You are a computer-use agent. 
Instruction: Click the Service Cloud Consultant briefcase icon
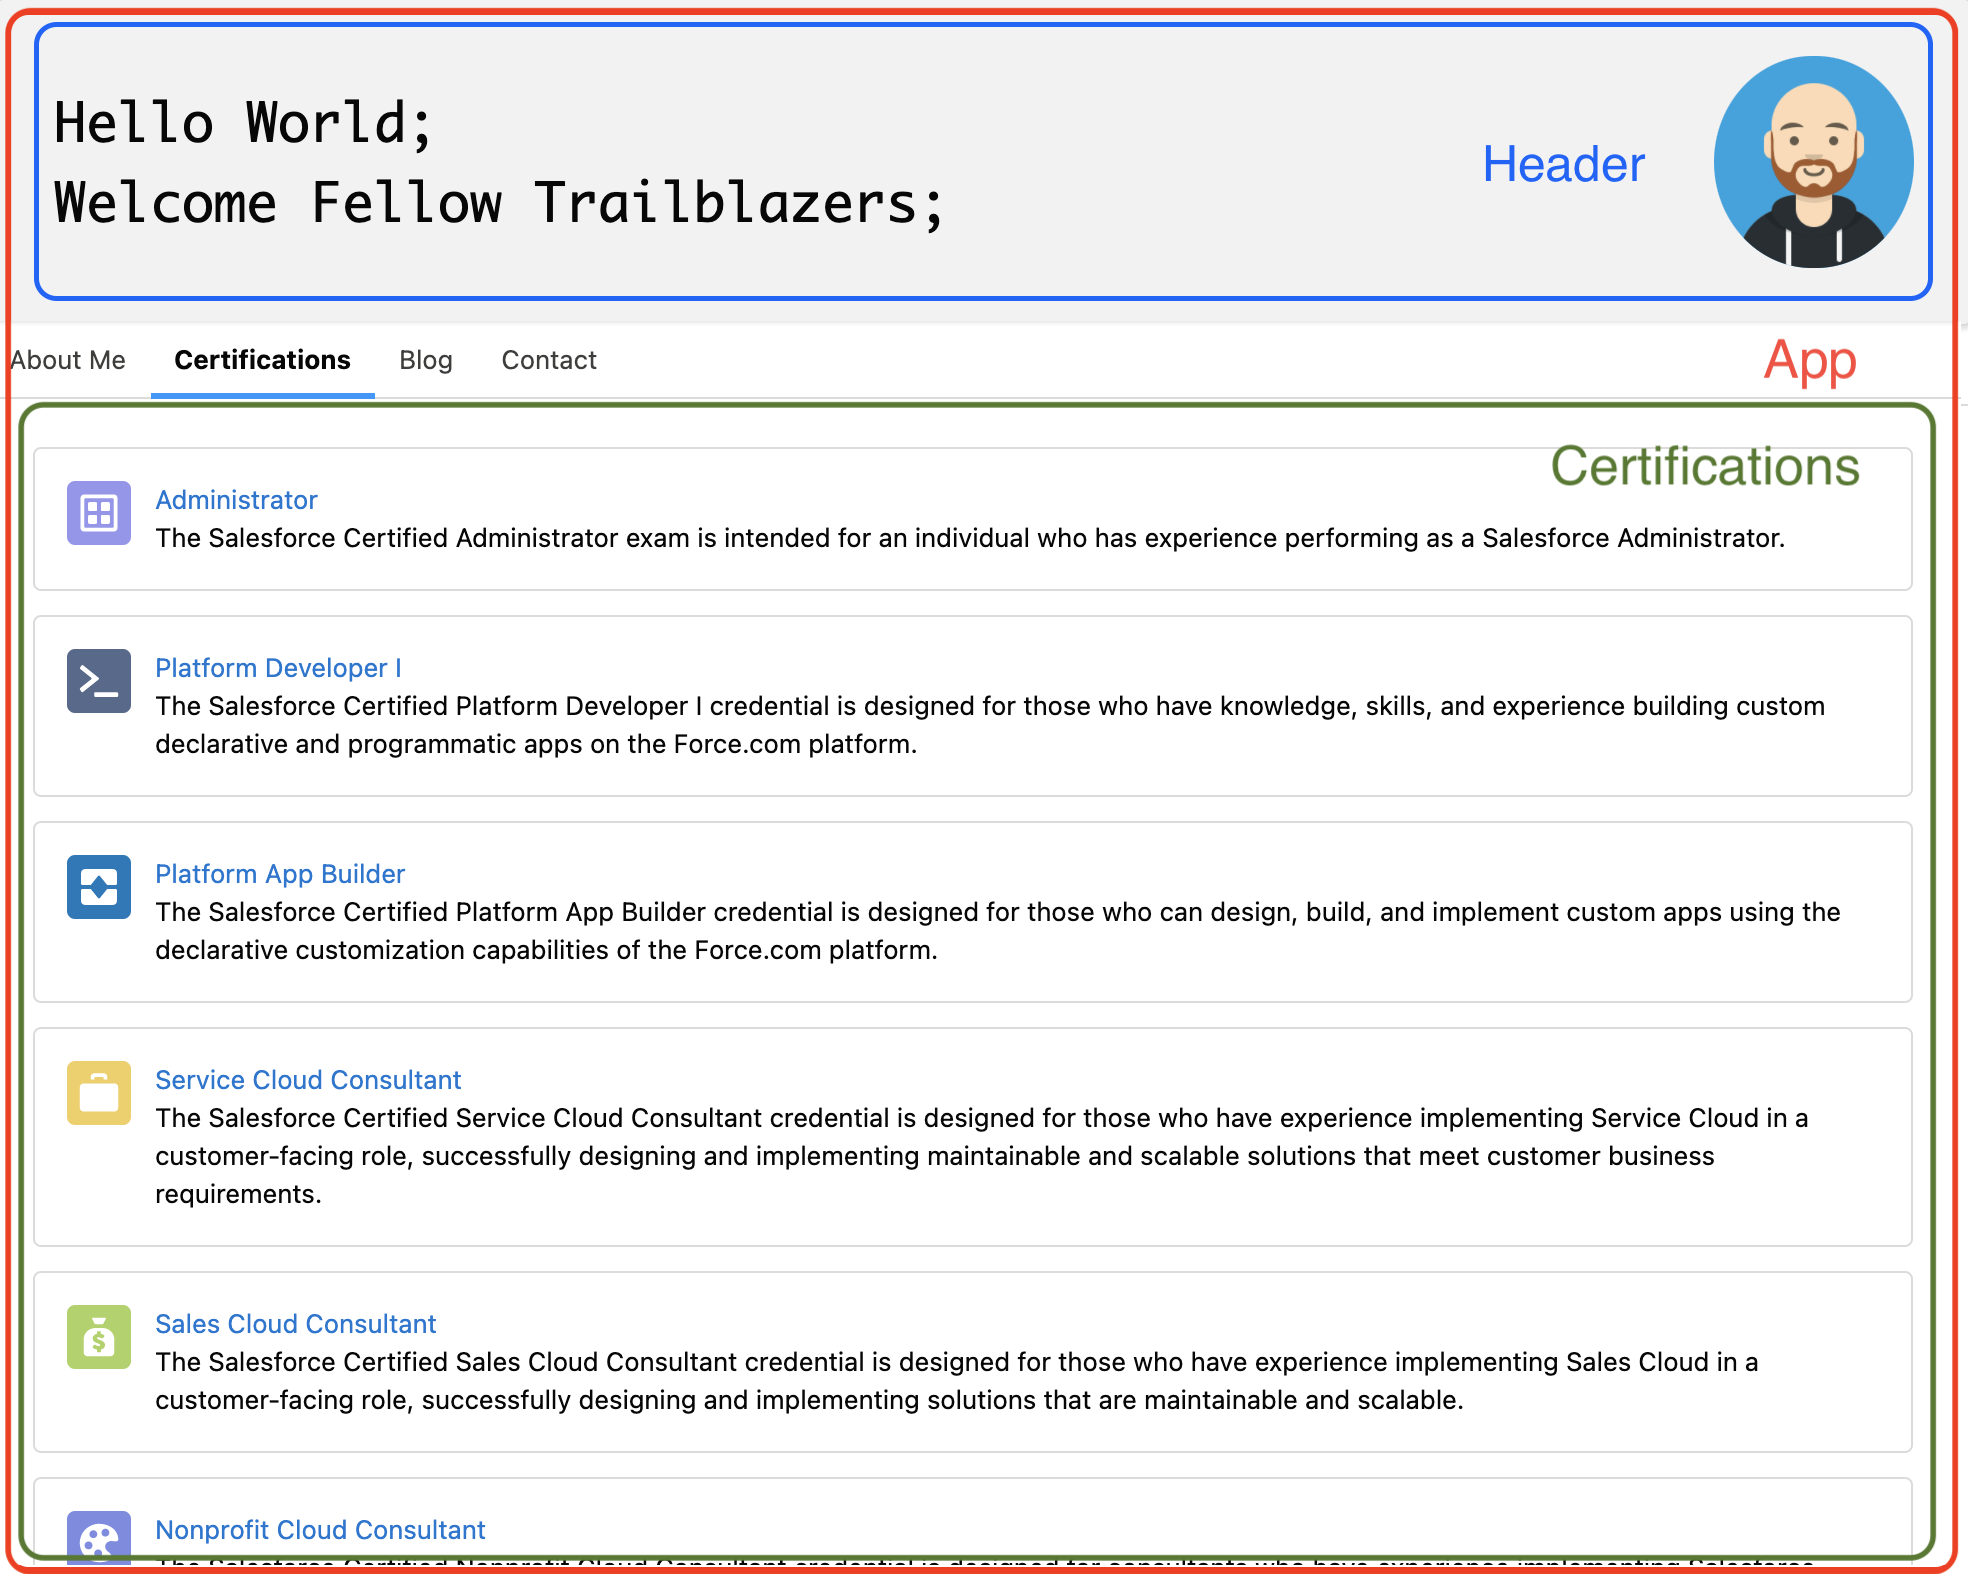pyautogui.click(x=99, y=1093)
